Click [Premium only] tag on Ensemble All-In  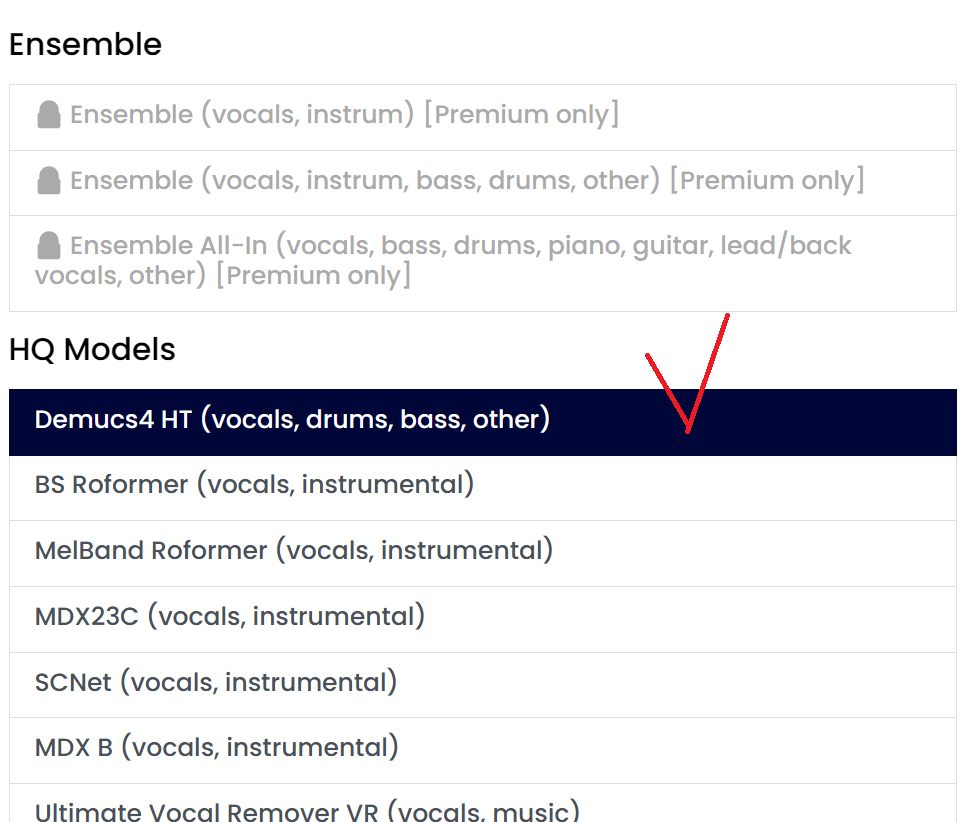point(313,276)
